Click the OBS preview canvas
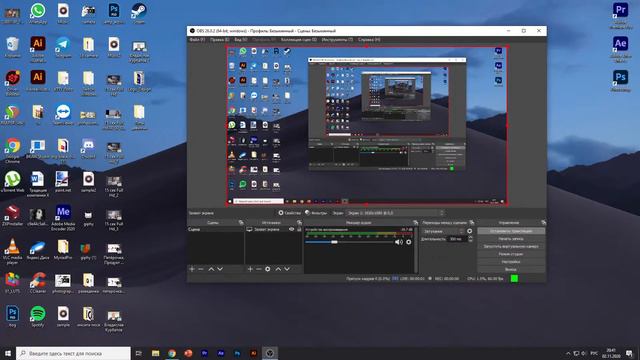Viewport: 640px width, 360px height. pyautogui.click(x=367, y=126)
